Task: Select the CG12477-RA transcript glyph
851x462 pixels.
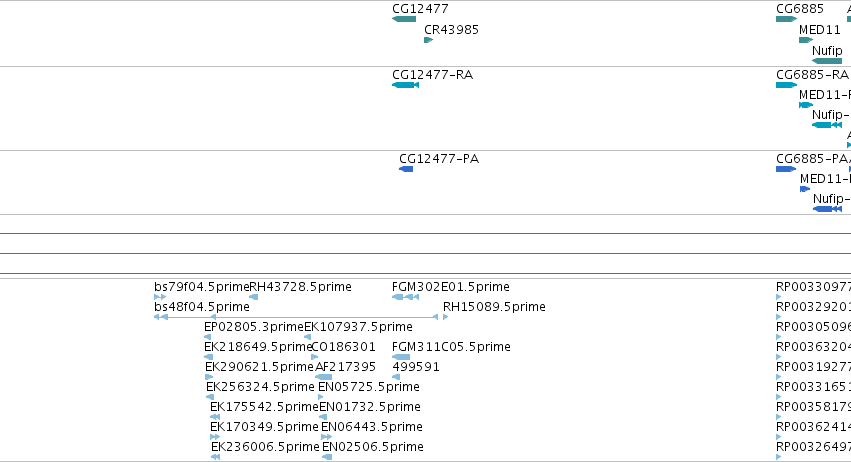Action: 405,85
